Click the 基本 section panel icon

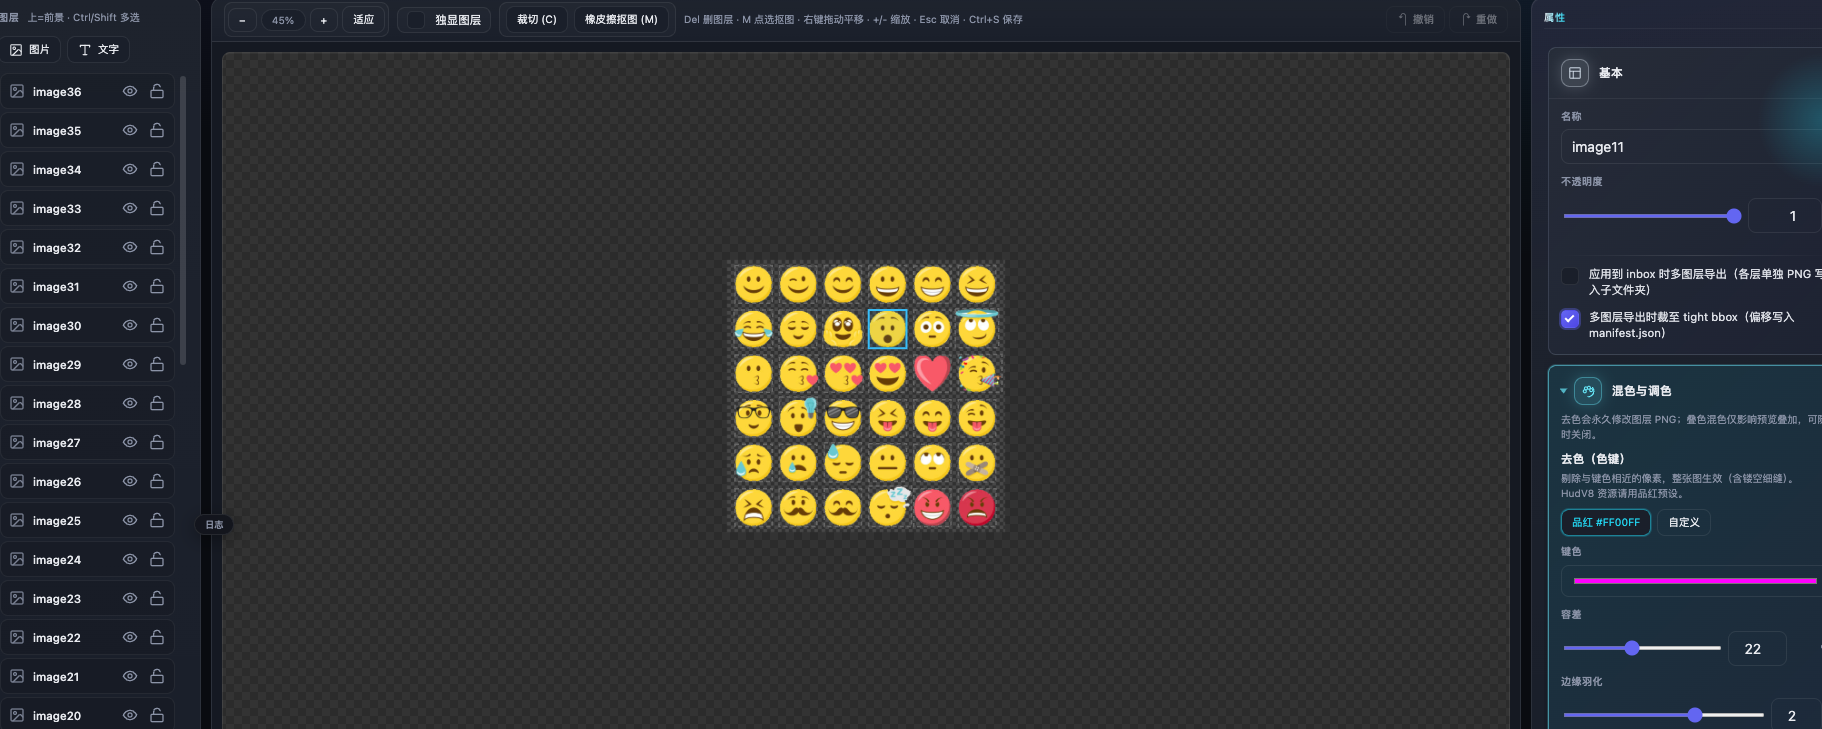(x=1575, y=73)
